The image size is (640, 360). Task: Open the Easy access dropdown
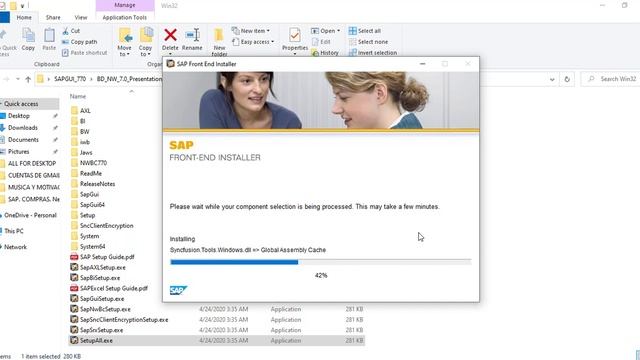253,42
